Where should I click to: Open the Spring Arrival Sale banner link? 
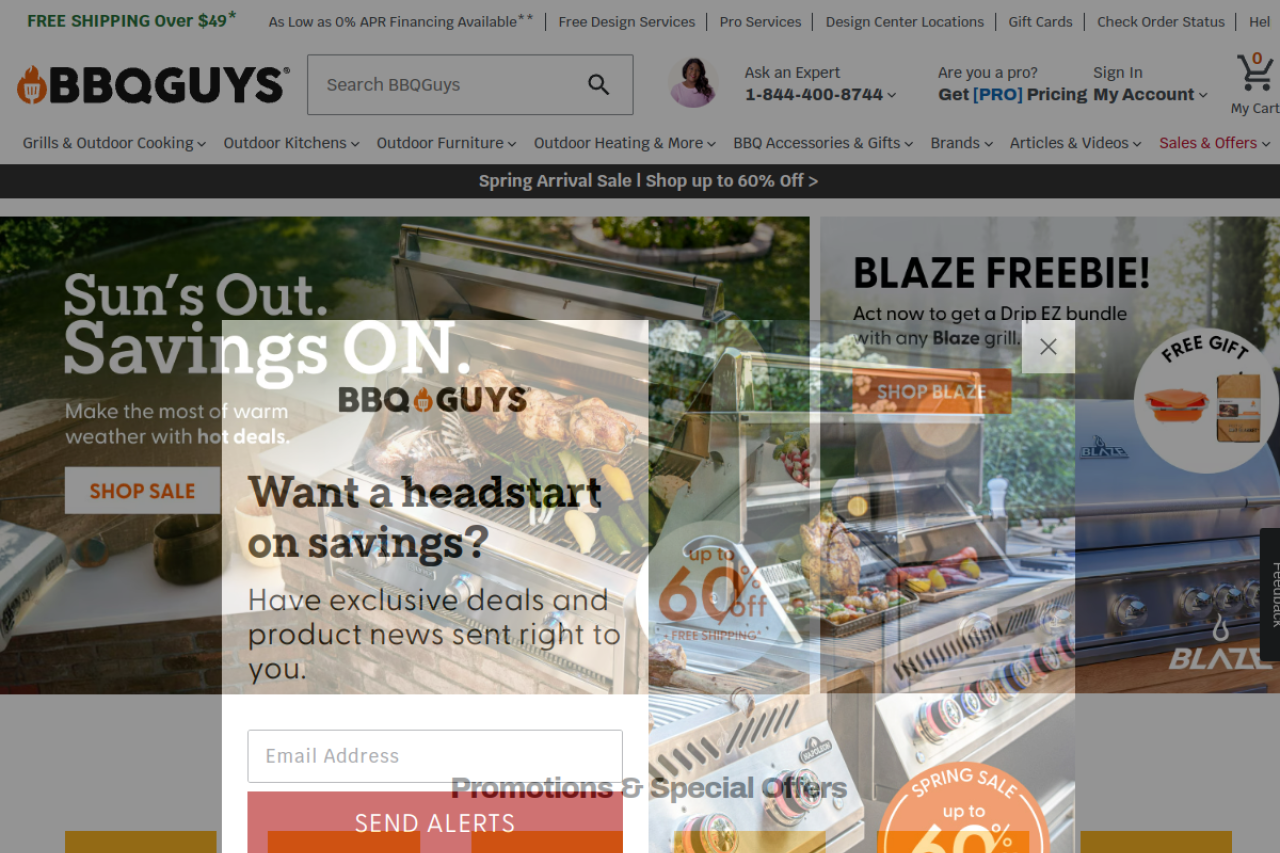click(648, 181)
